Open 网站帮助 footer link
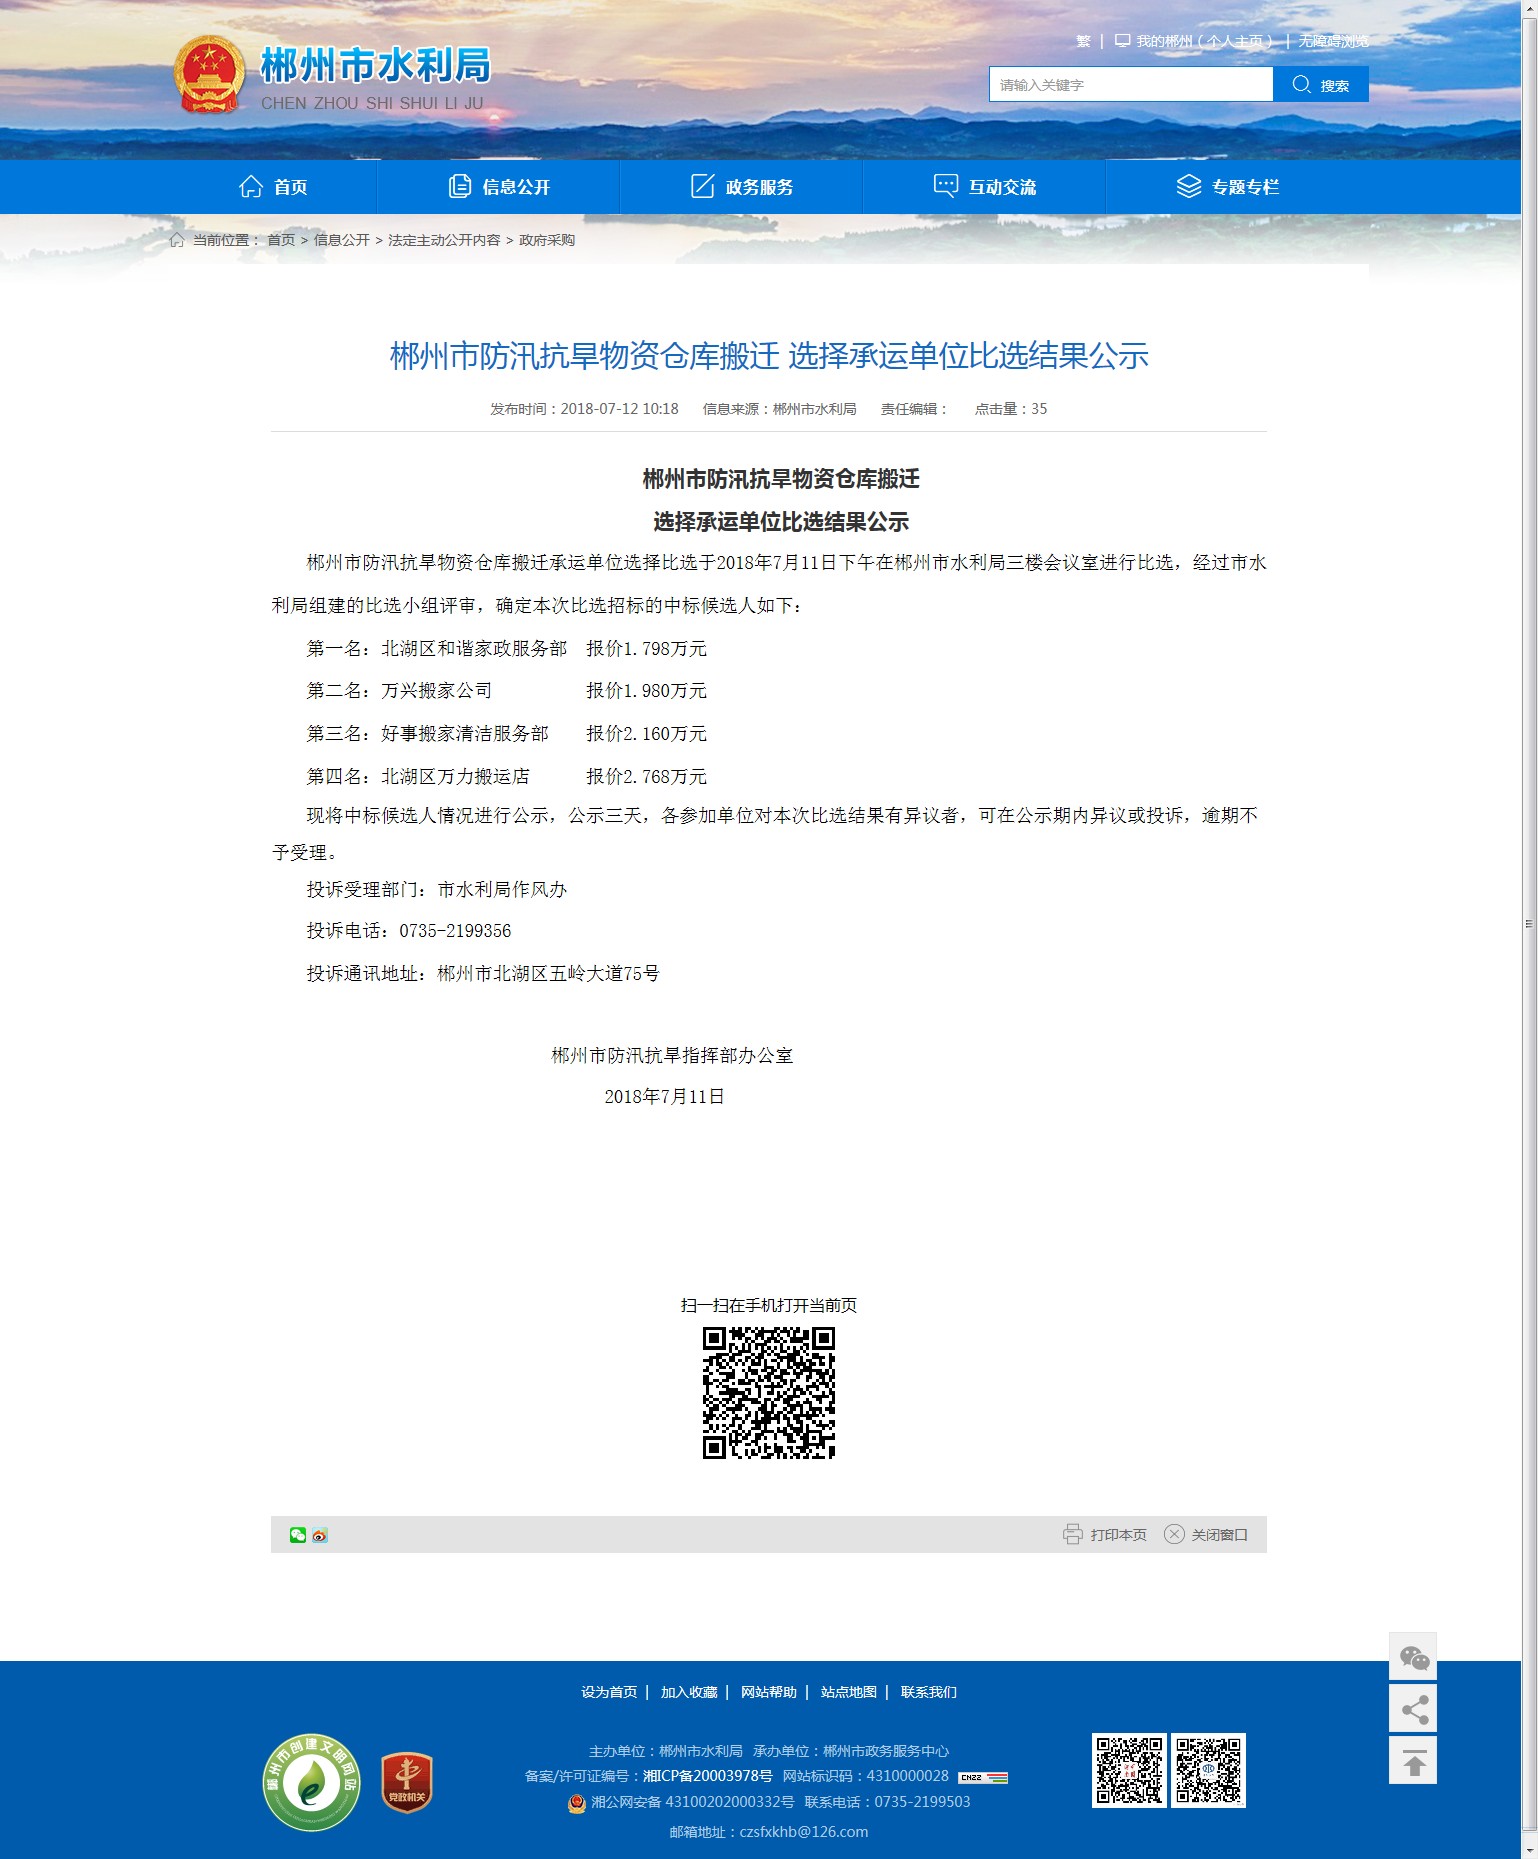 (769, 1692)
